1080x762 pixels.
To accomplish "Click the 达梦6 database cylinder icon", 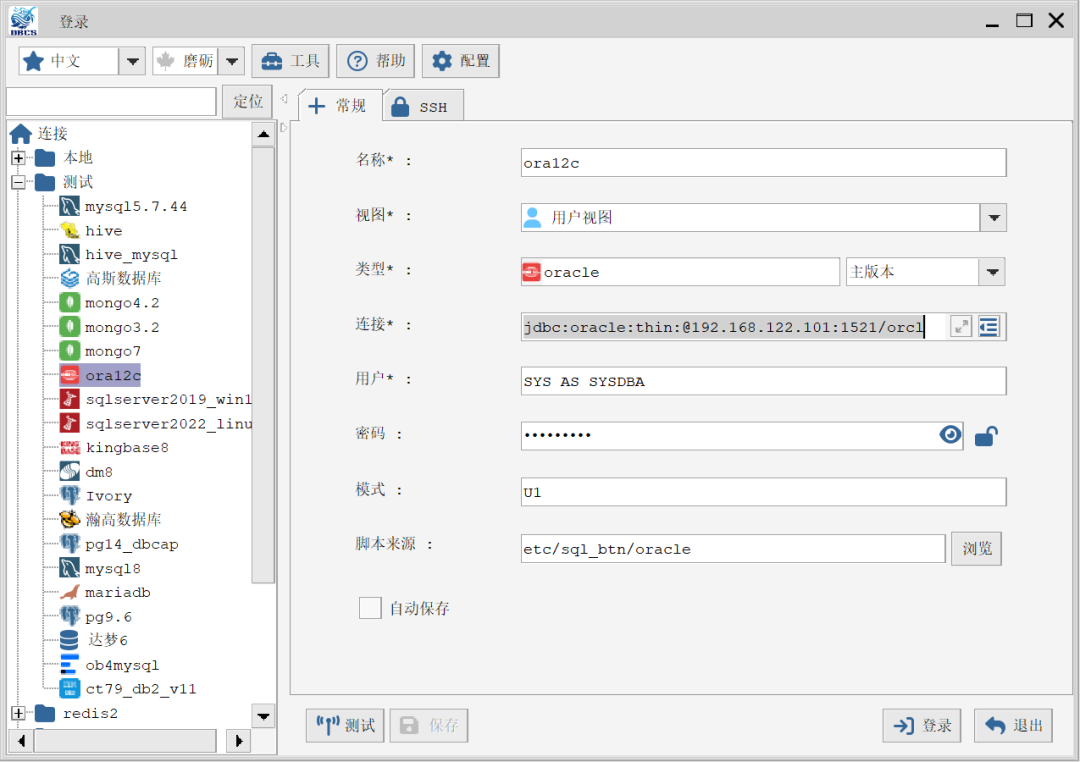I will click(x=70, y=640).
